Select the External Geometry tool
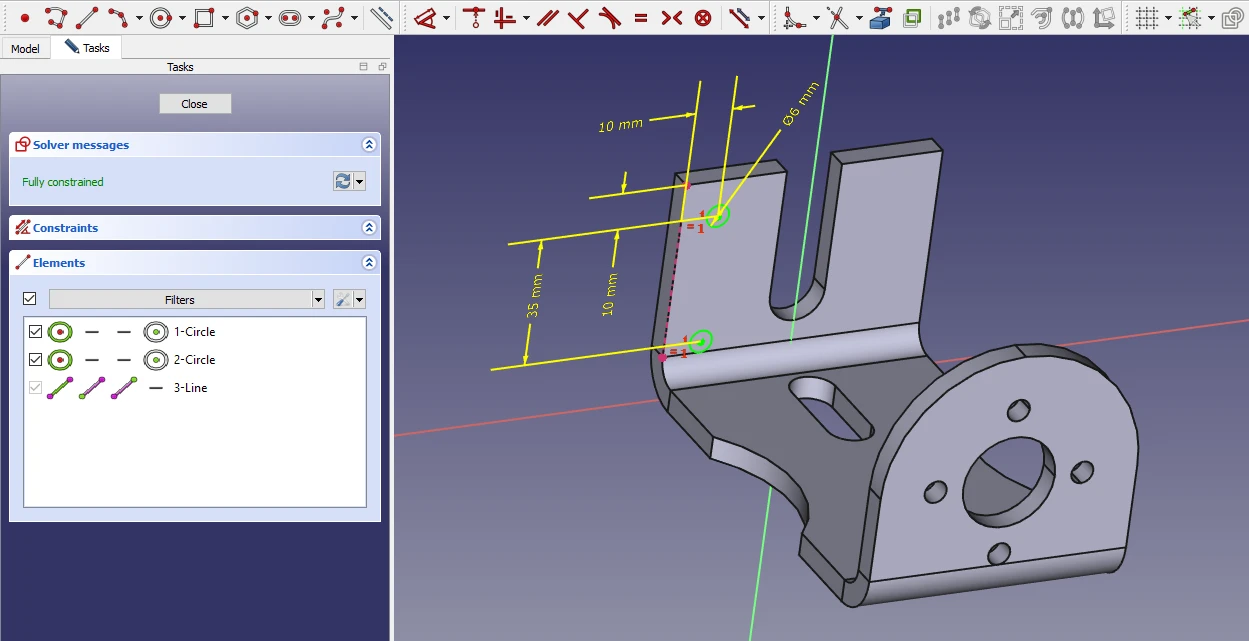 [x=880, y=17]
